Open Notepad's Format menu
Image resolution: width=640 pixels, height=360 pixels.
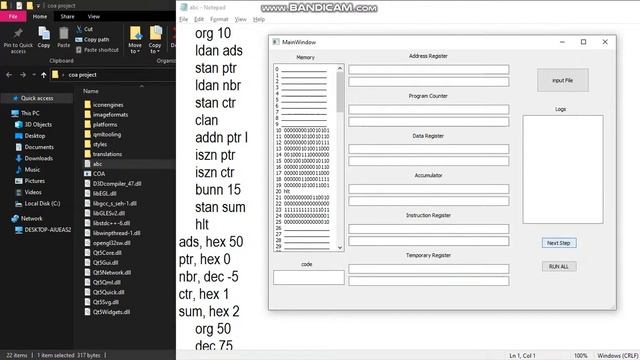[219, 19]
